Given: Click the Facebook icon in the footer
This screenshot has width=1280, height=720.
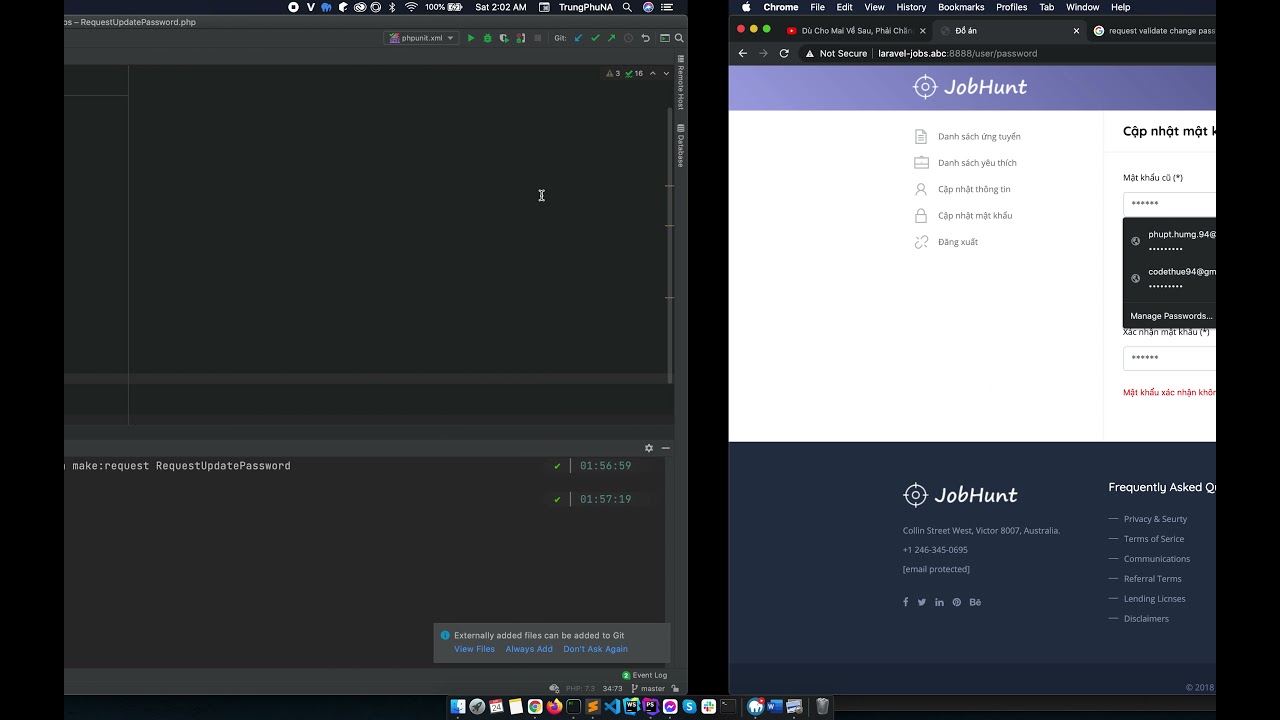Looking at the screenshot, I should pos(906,602).
